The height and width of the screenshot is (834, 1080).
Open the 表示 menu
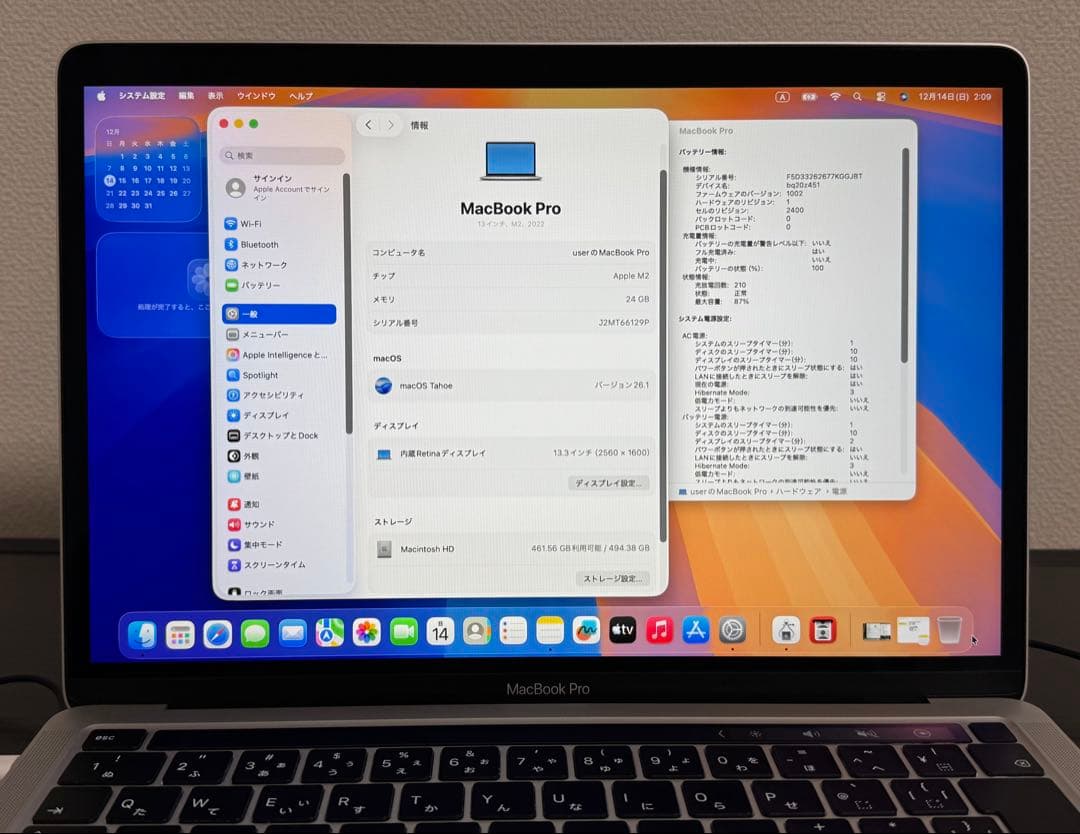tap(215, 96)
